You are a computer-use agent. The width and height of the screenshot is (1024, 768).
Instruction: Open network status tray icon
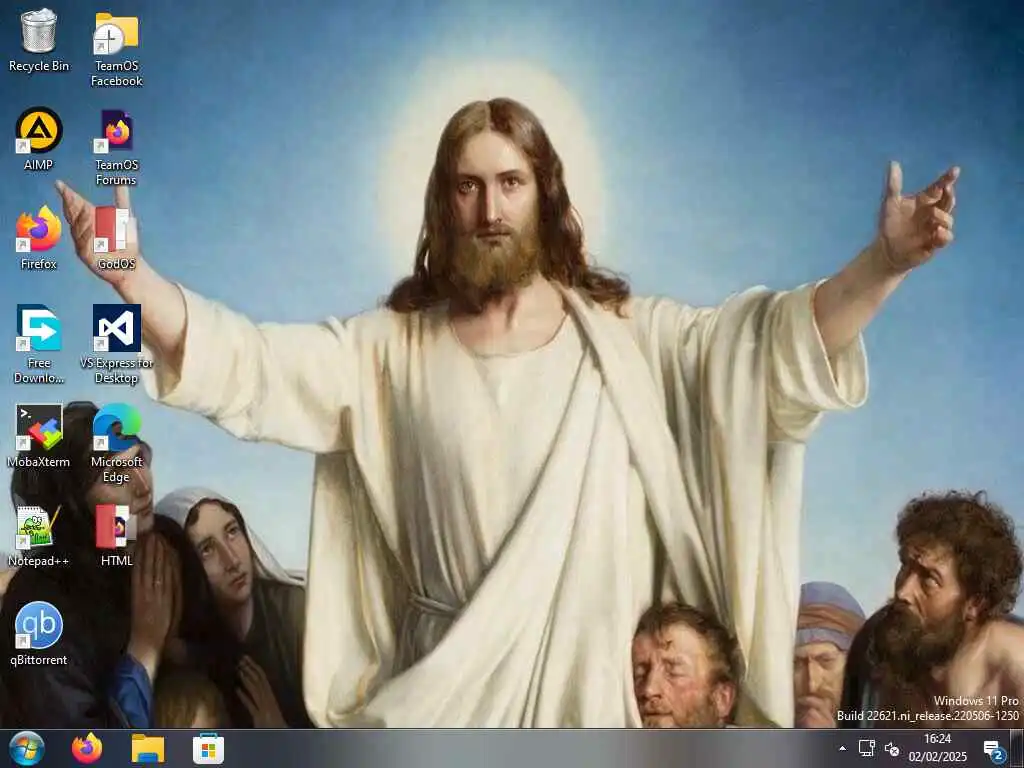(867, 748)
